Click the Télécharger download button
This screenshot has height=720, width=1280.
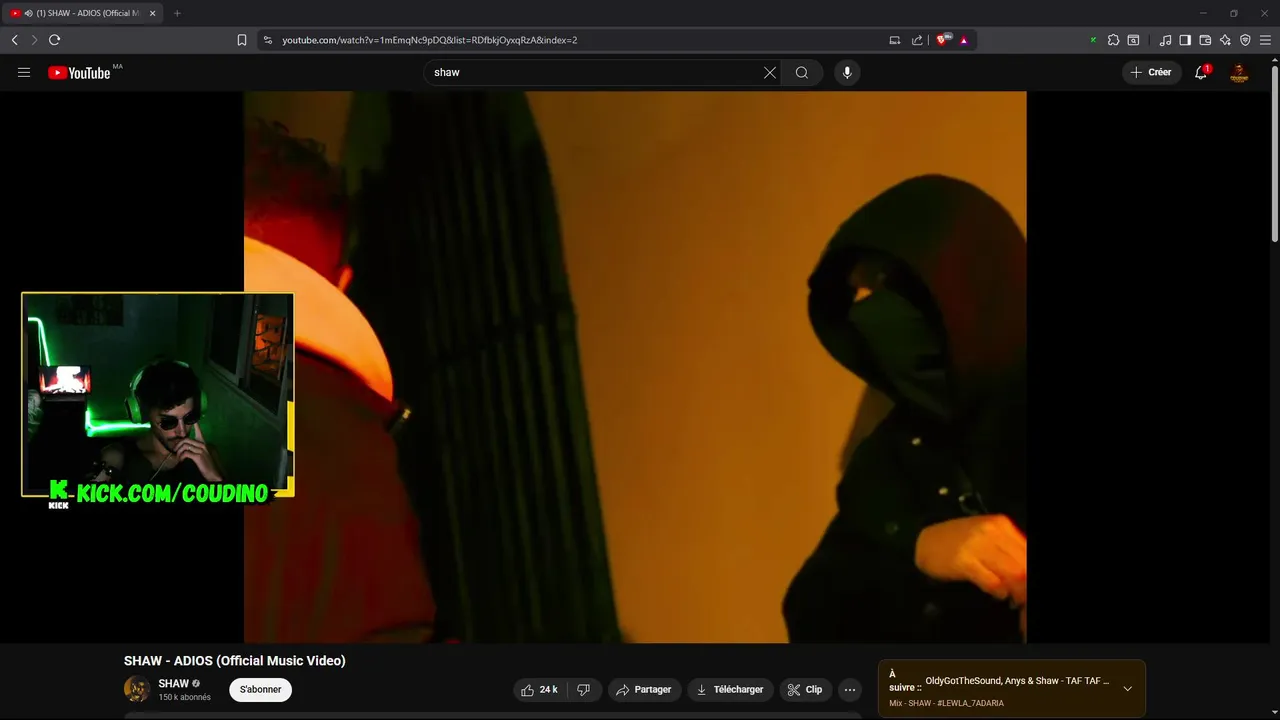pos(730,689)
